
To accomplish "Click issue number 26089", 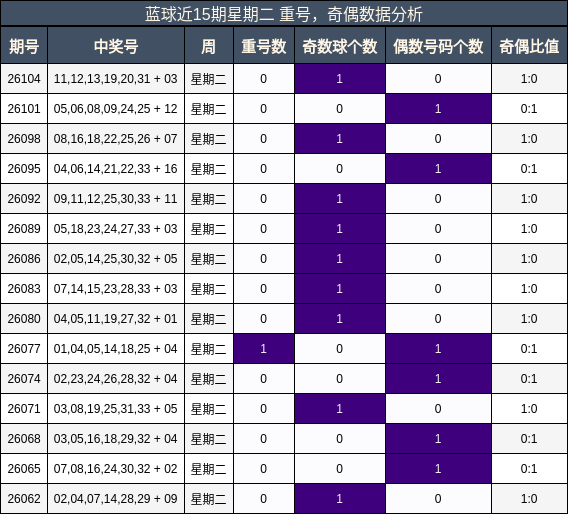I will pos(24,229).
